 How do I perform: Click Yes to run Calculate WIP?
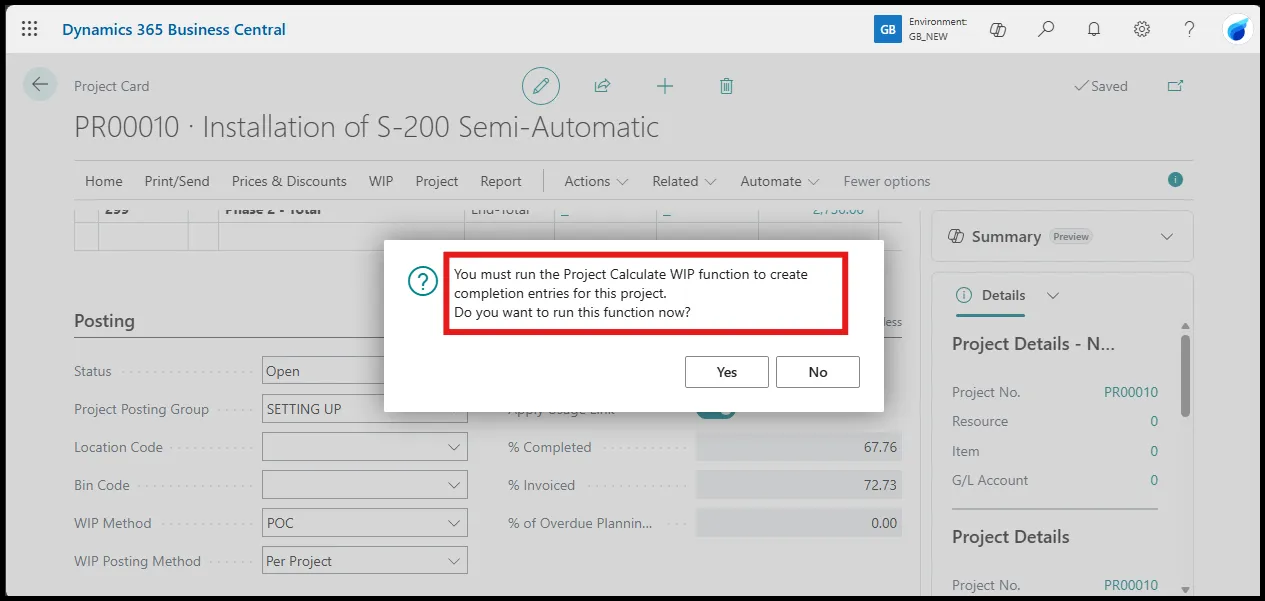tap(727, 372)
